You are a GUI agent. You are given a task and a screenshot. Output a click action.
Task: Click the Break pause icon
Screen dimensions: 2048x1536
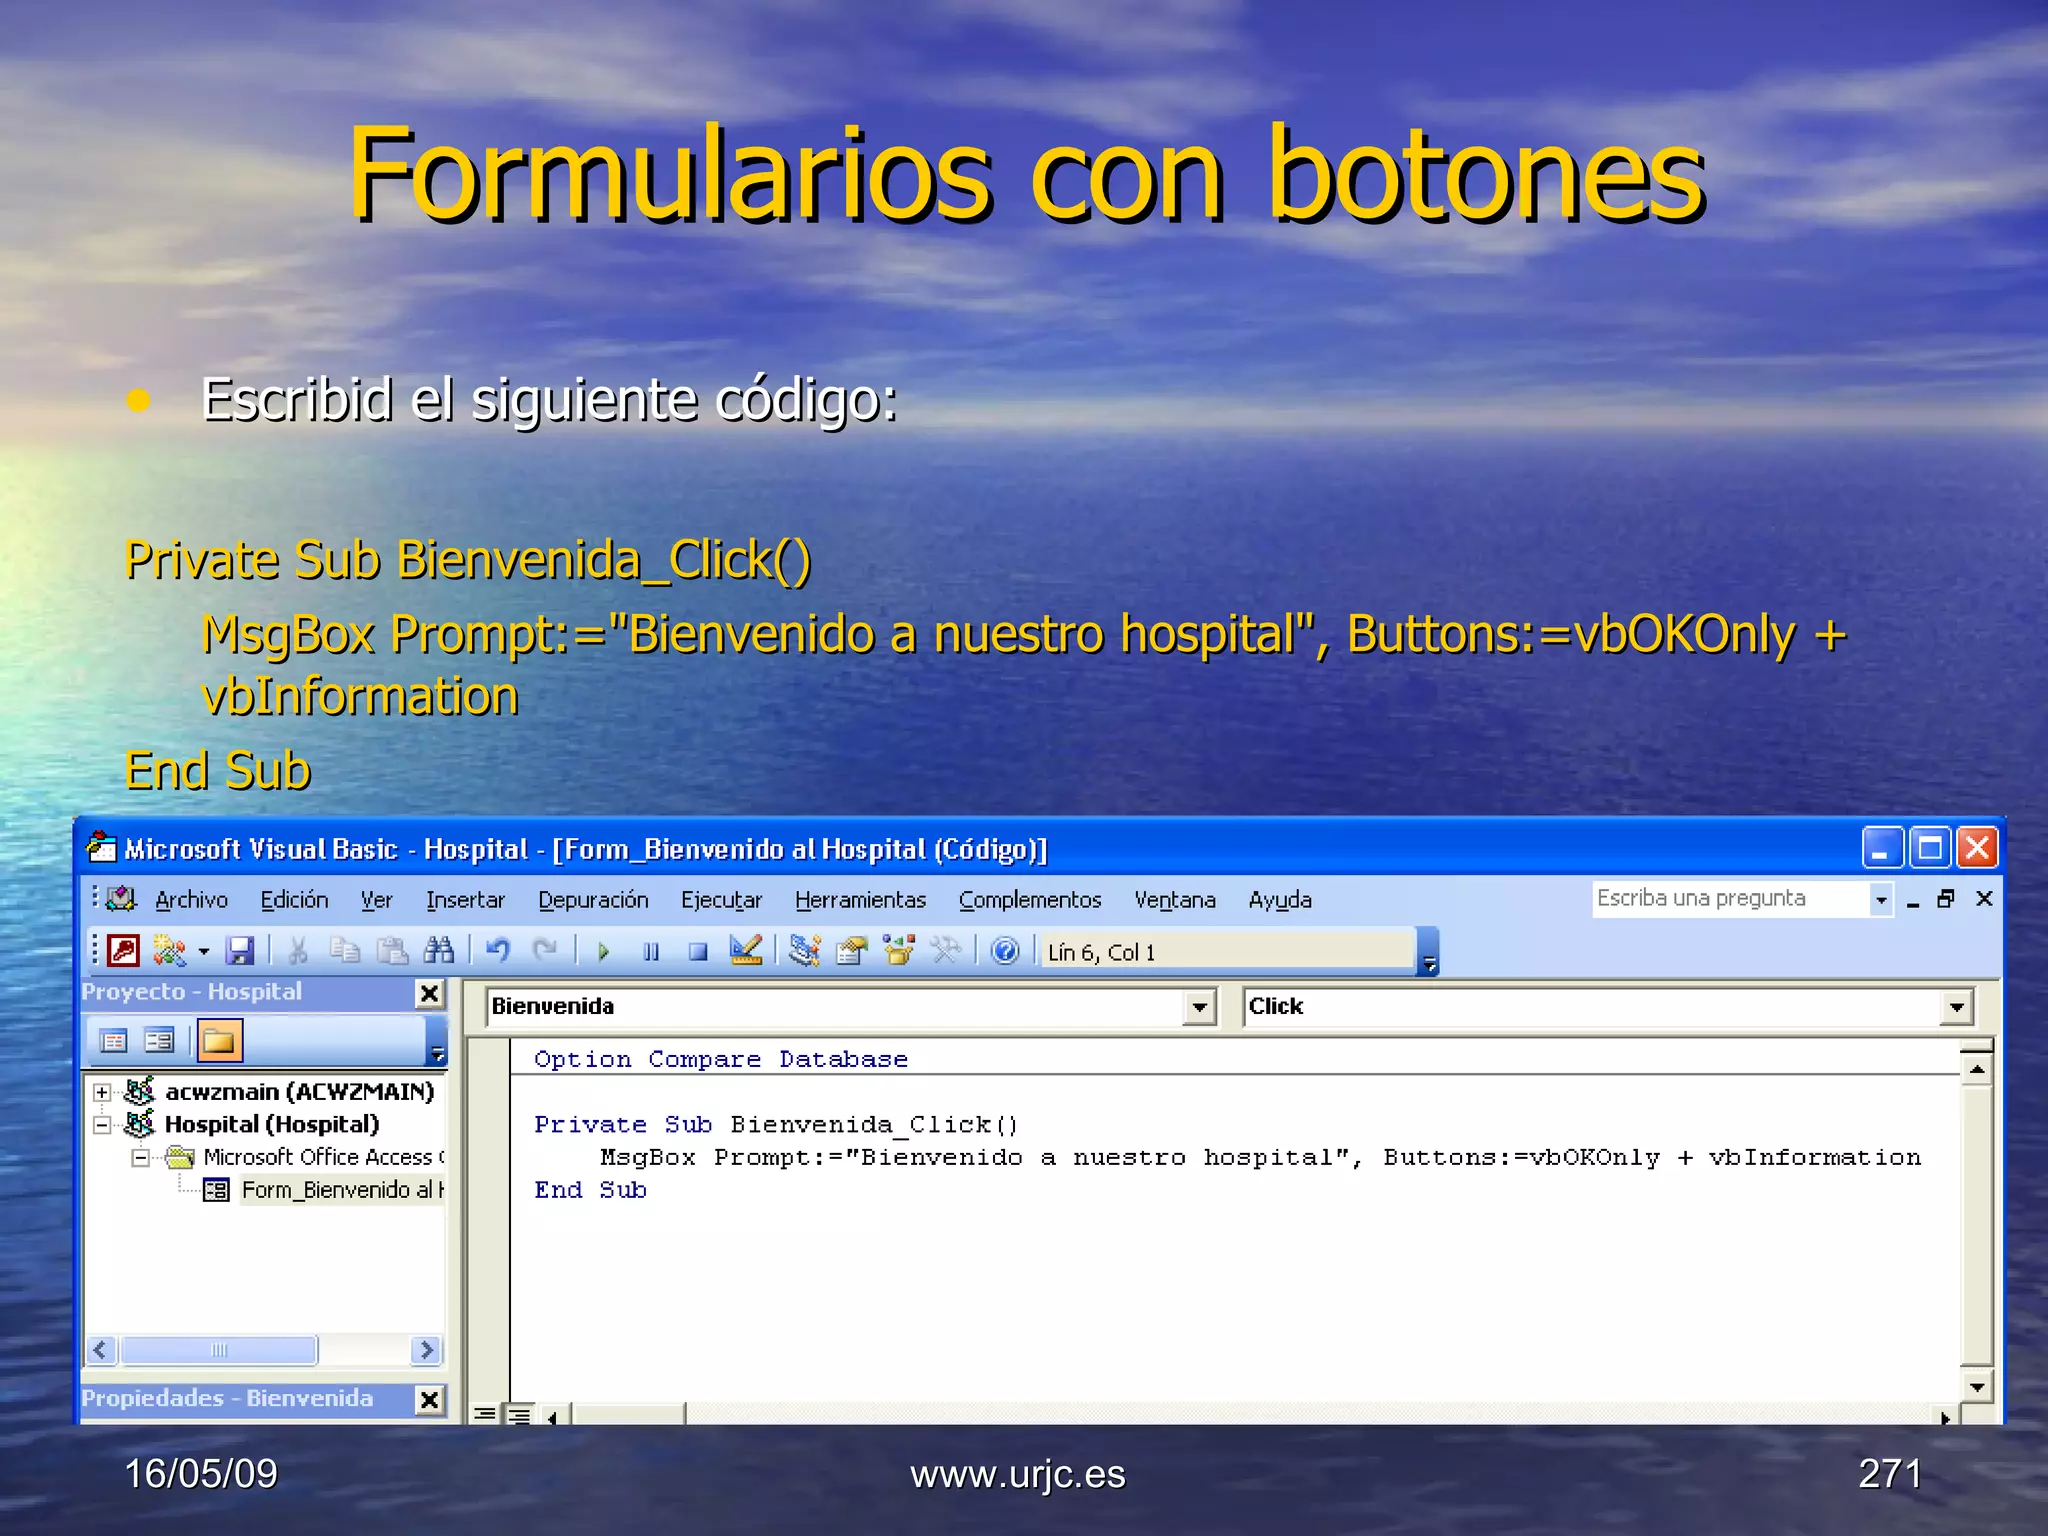click(x=651, y=951)
